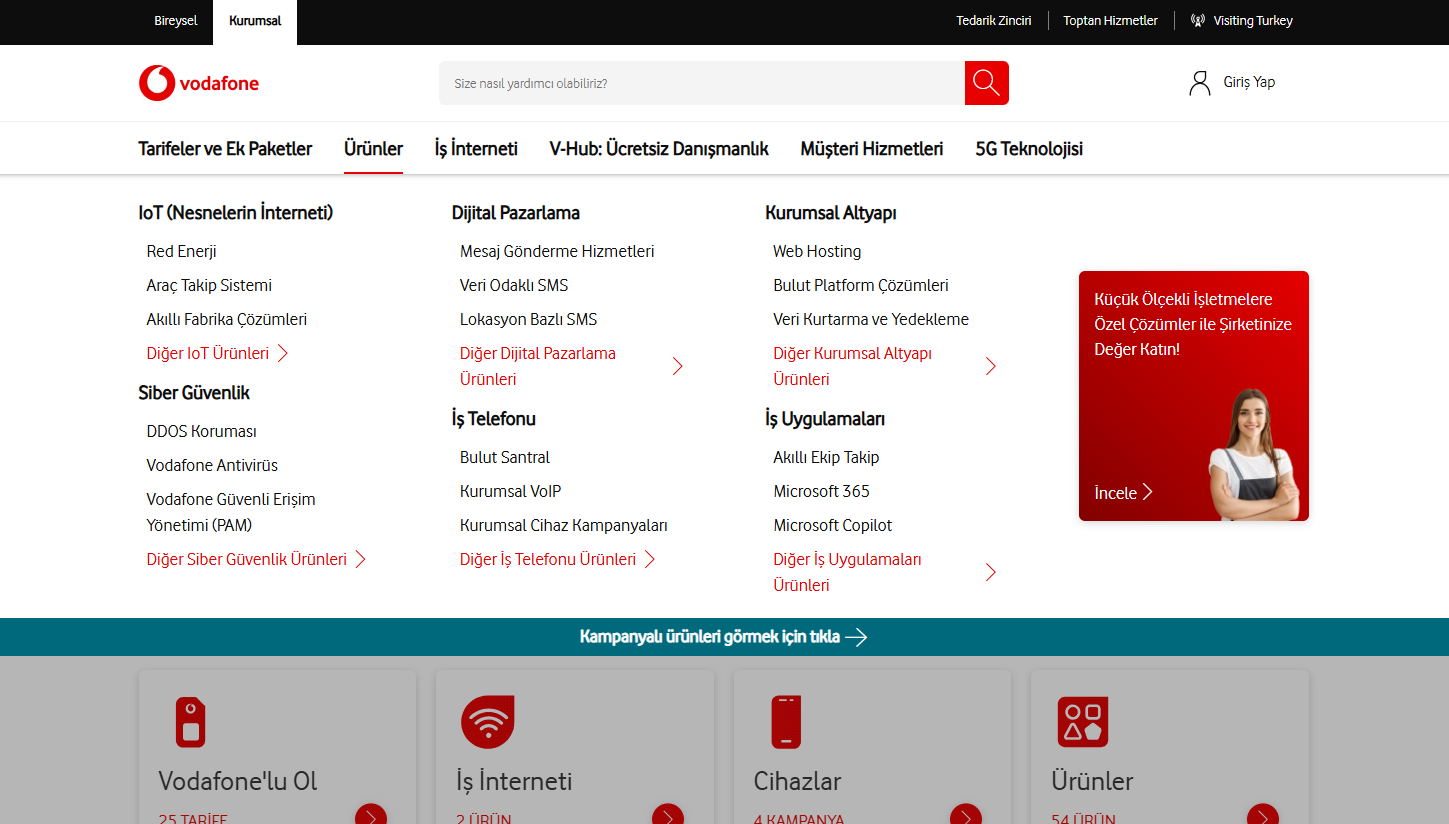
Task: Click the grid icon on Ürünler card
Action: (x=1082, y=721)
